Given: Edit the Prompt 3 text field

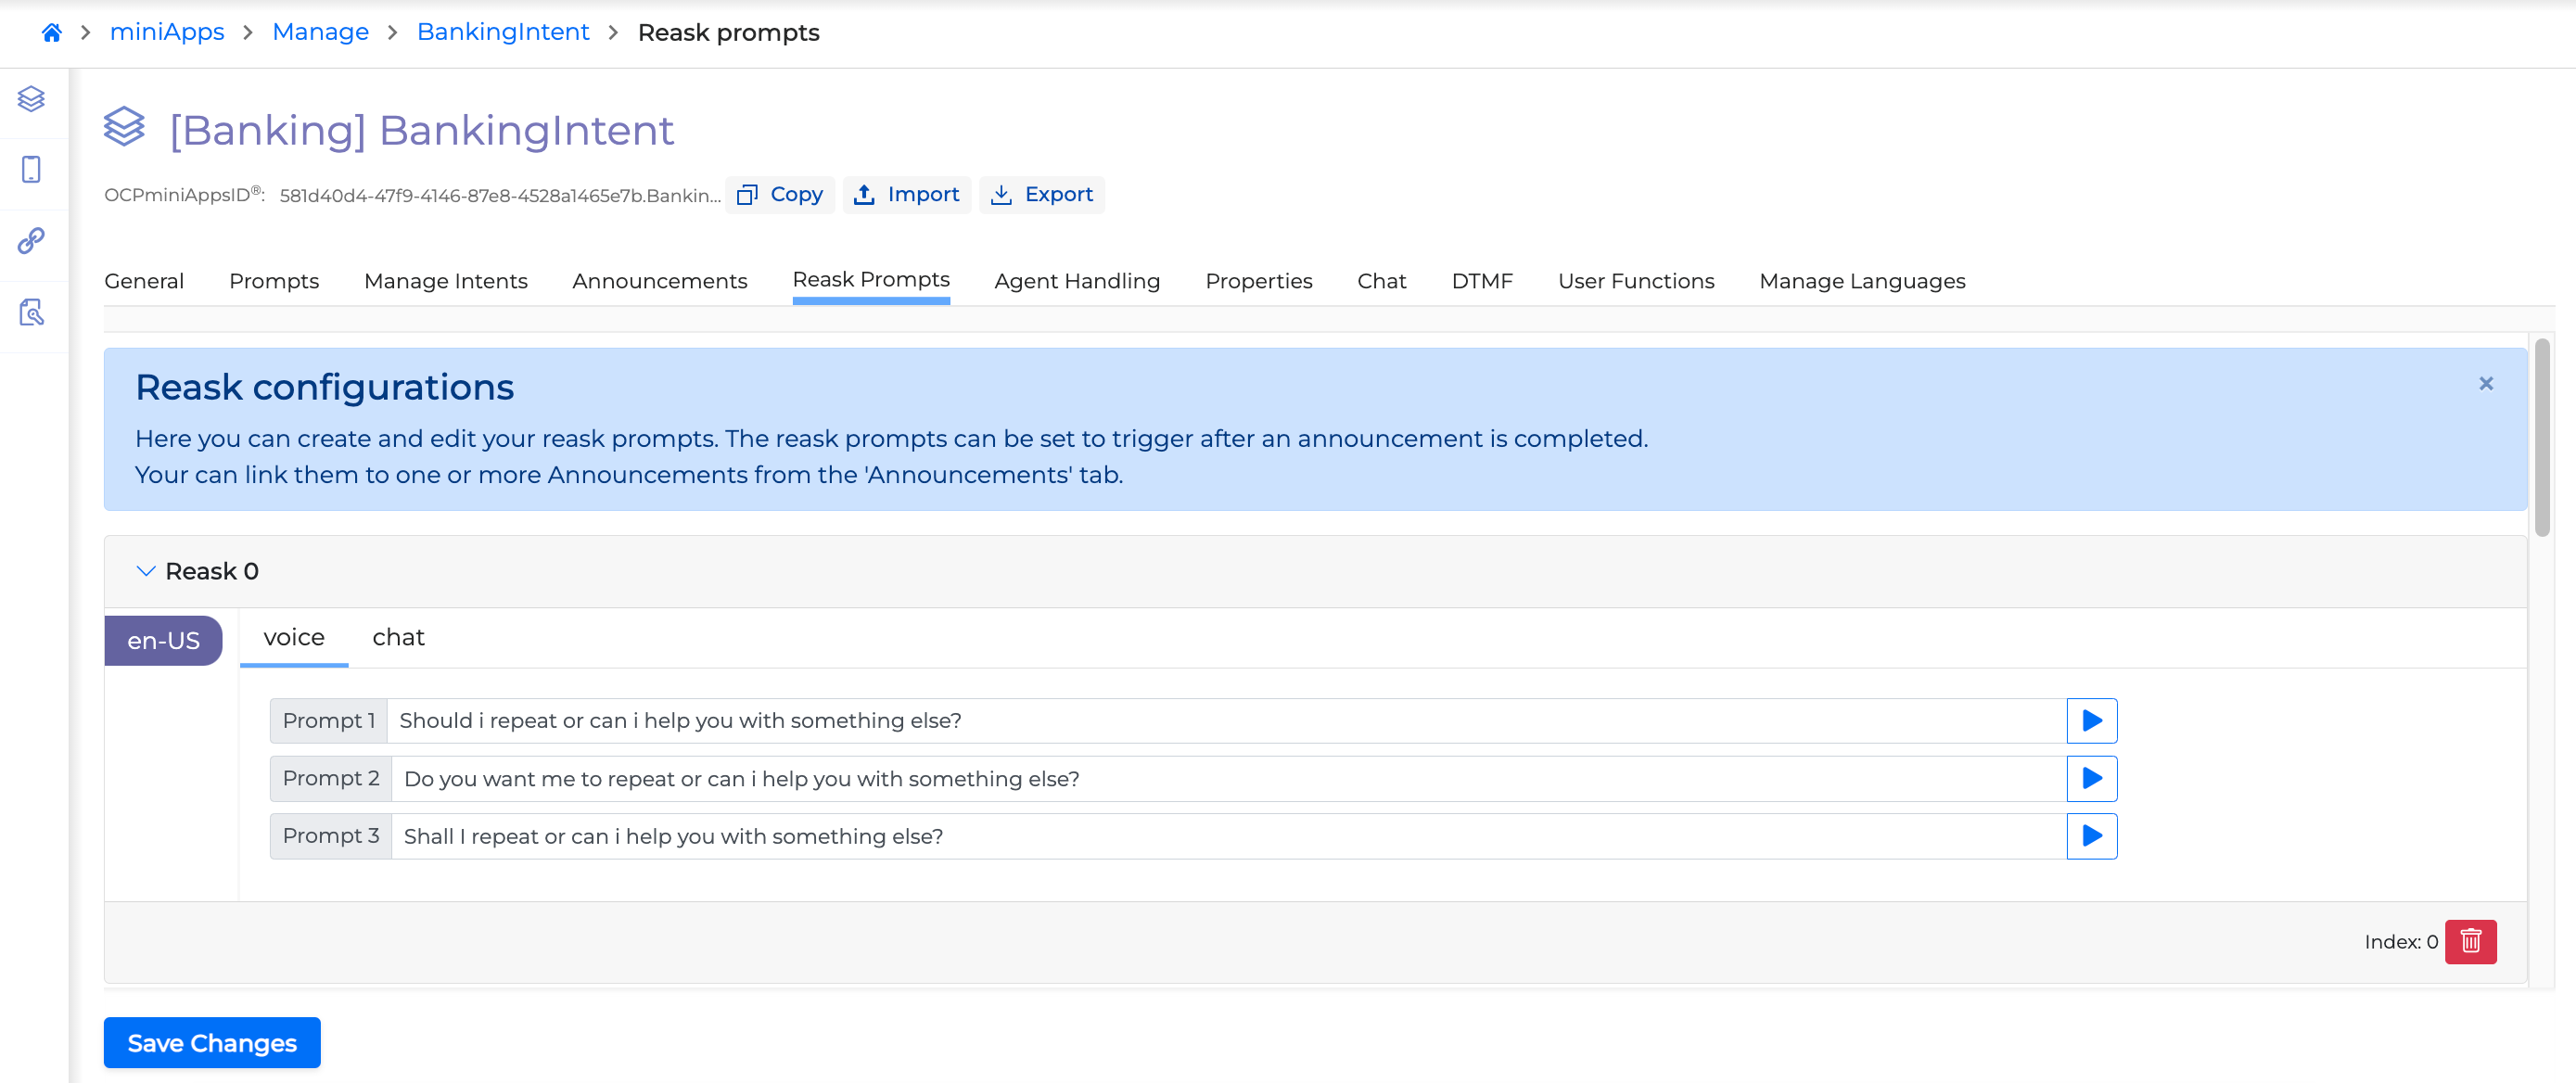Looking at the screenshot, I should click(1229, 835).
